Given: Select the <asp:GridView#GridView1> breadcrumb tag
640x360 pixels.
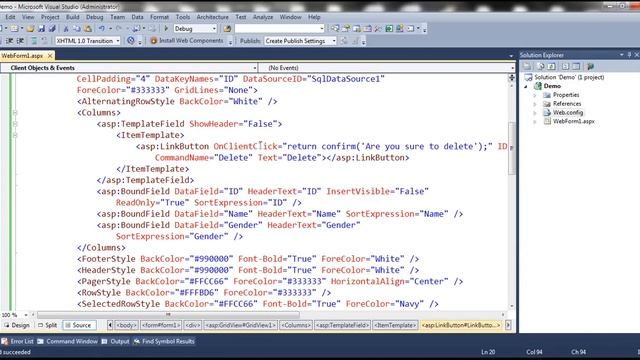Looking at the screenshot, I should point(240,325).
